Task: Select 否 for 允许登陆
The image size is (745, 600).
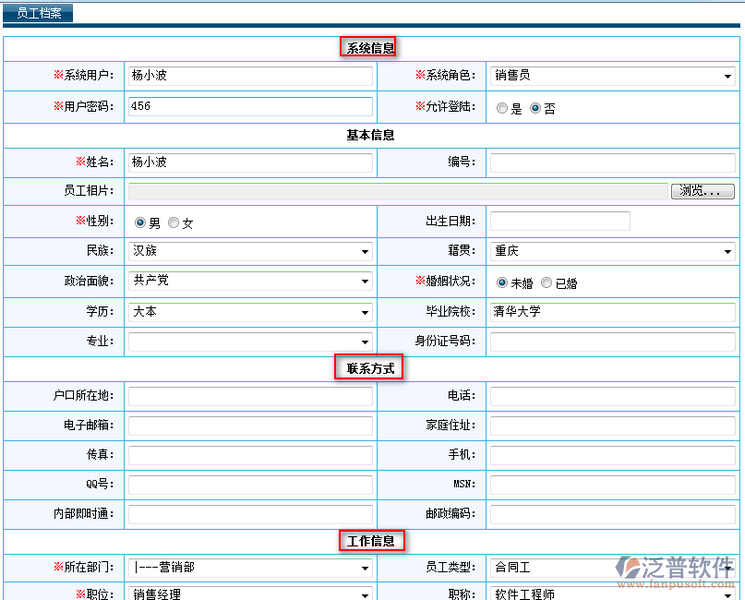Action: tap(536, 108)
